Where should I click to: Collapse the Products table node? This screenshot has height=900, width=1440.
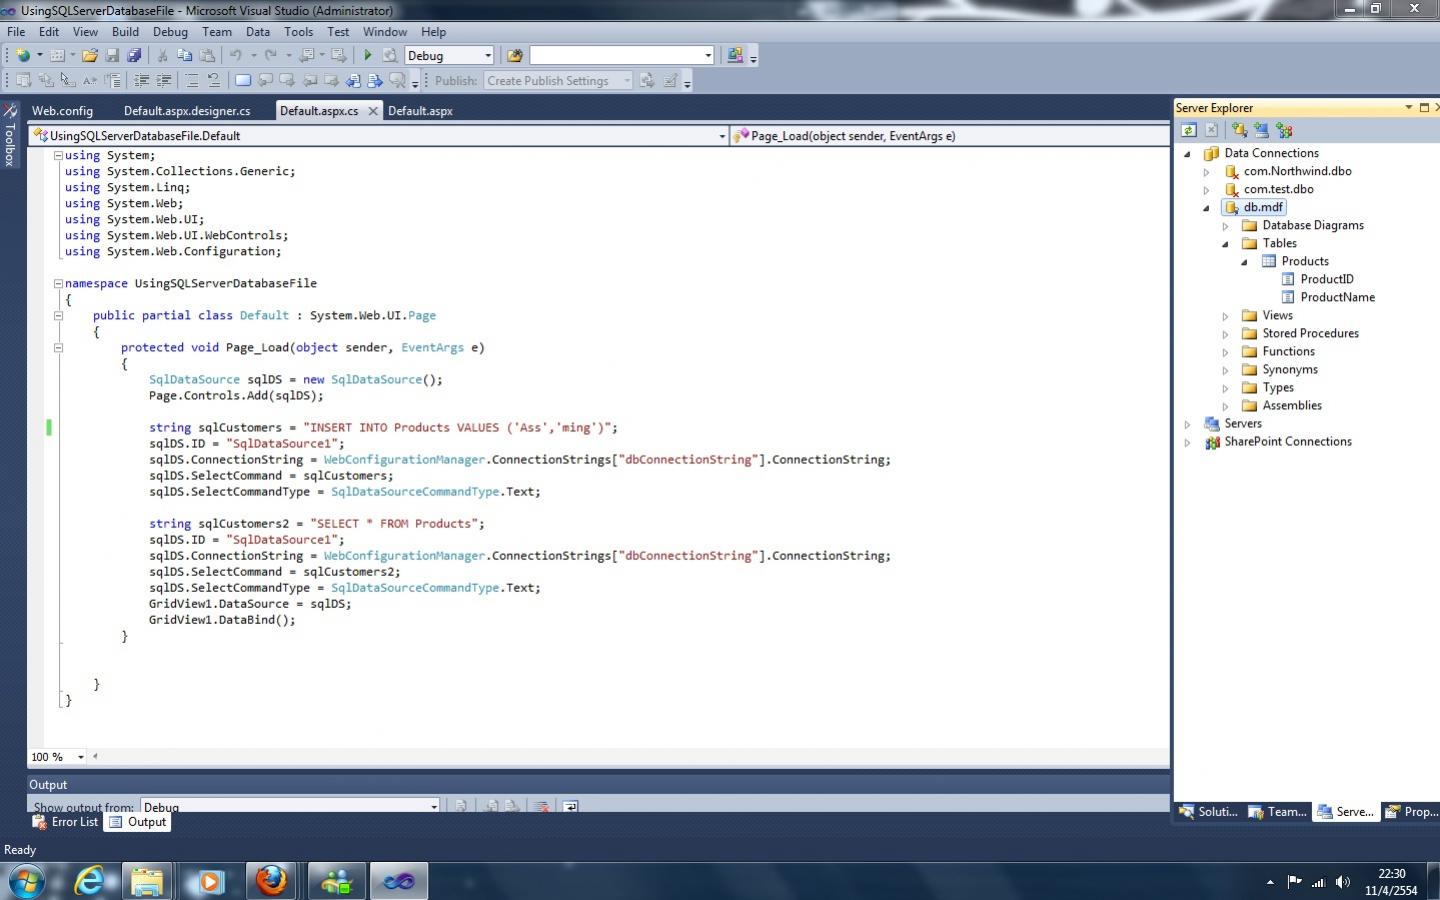(x=1244, y=262)
